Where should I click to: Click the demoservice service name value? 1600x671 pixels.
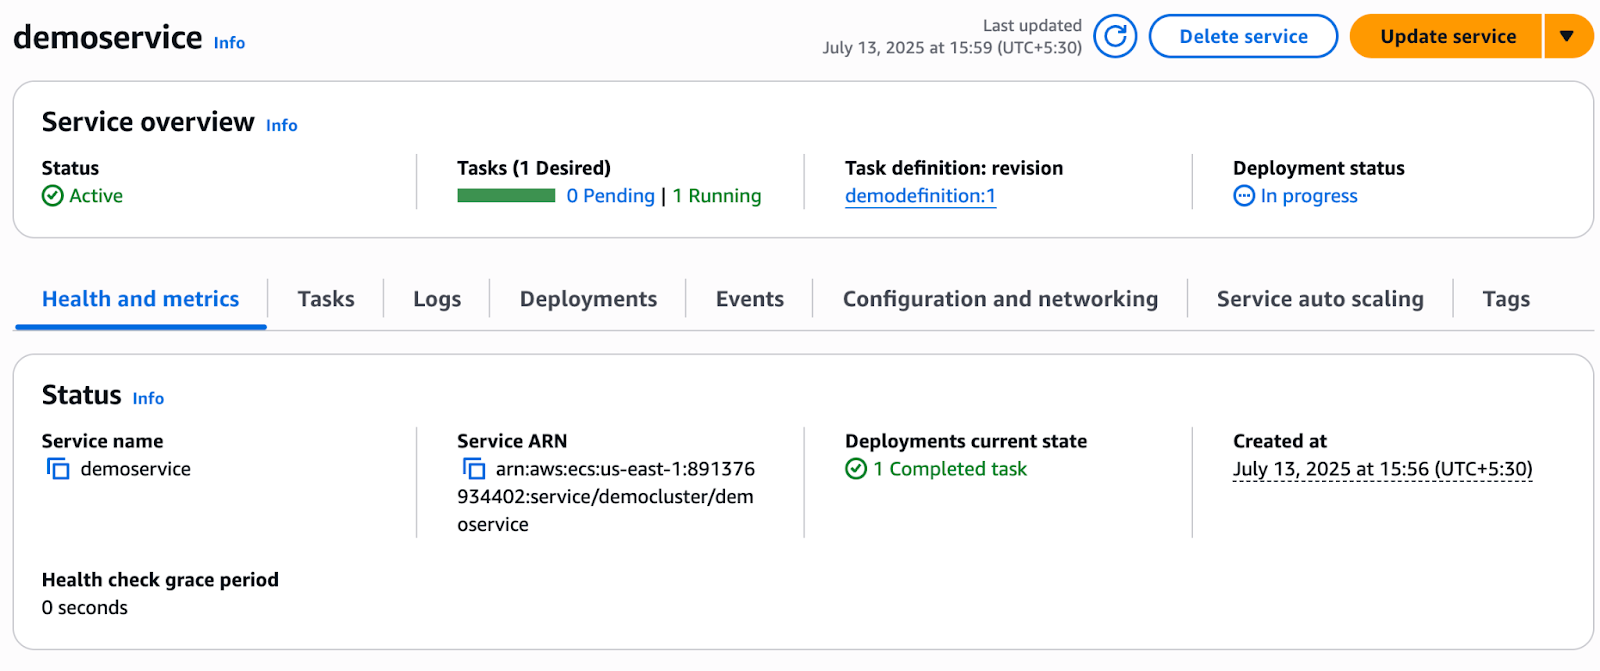tap(135, 469)
